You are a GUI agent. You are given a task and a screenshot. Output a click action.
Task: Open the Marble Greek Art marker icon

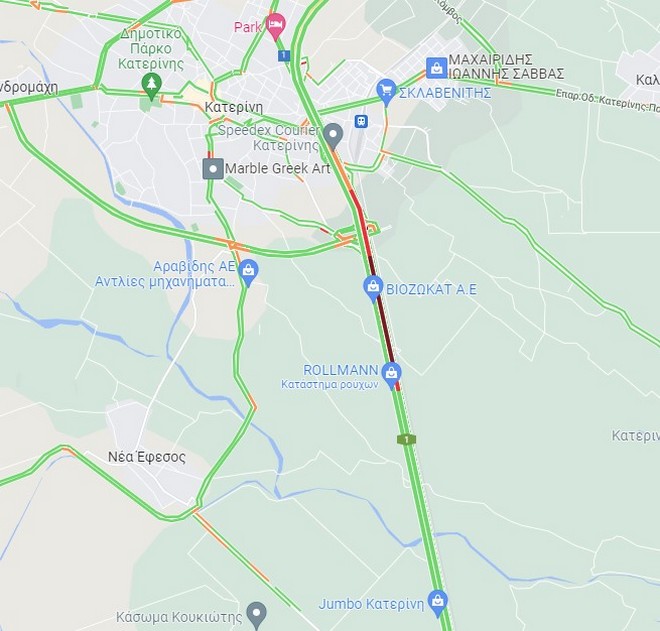213,169
